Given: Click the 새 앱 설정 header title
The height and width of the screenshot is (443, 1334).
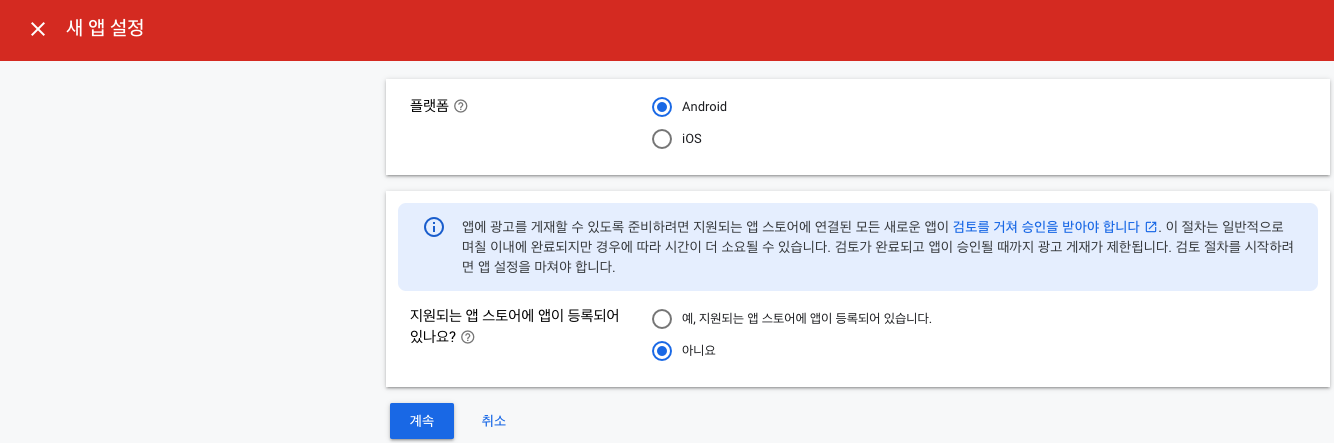Looking at the screenshot, I should (x=105, y=29).
